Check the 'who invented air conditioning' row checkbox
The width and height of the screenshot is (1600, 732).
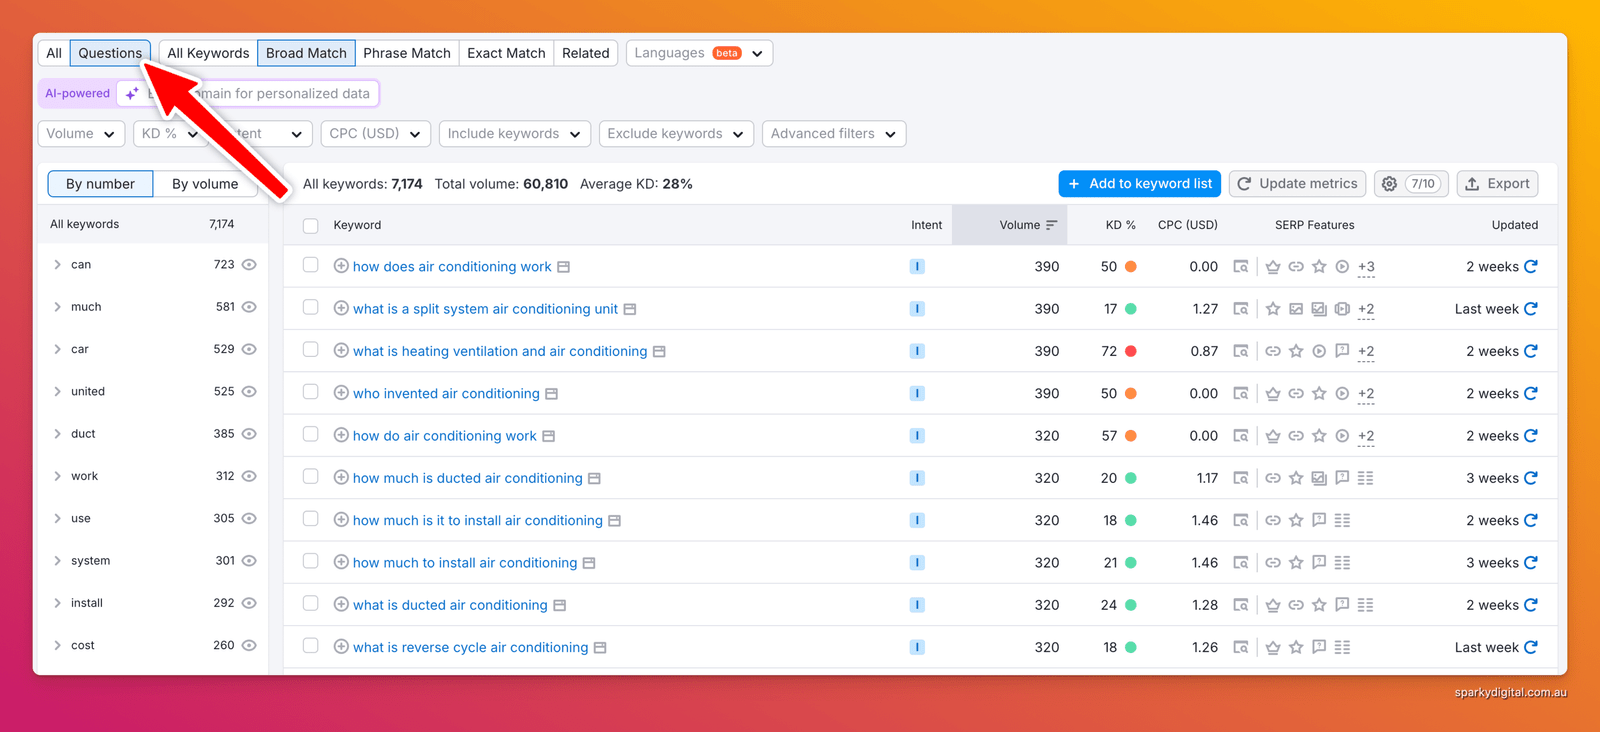(x=311, y=392)
